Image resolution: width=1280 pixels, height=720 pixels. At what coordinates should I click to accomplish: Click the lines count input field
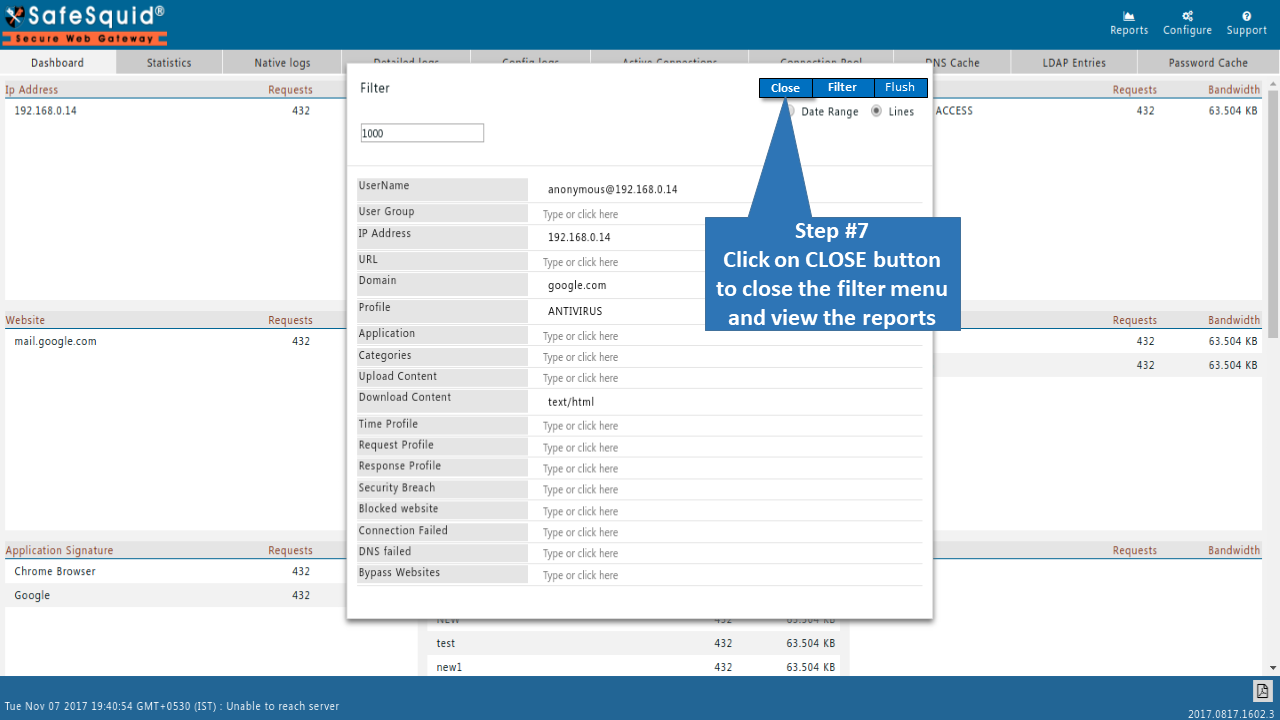pyautogui.click(x=422, y=133)
